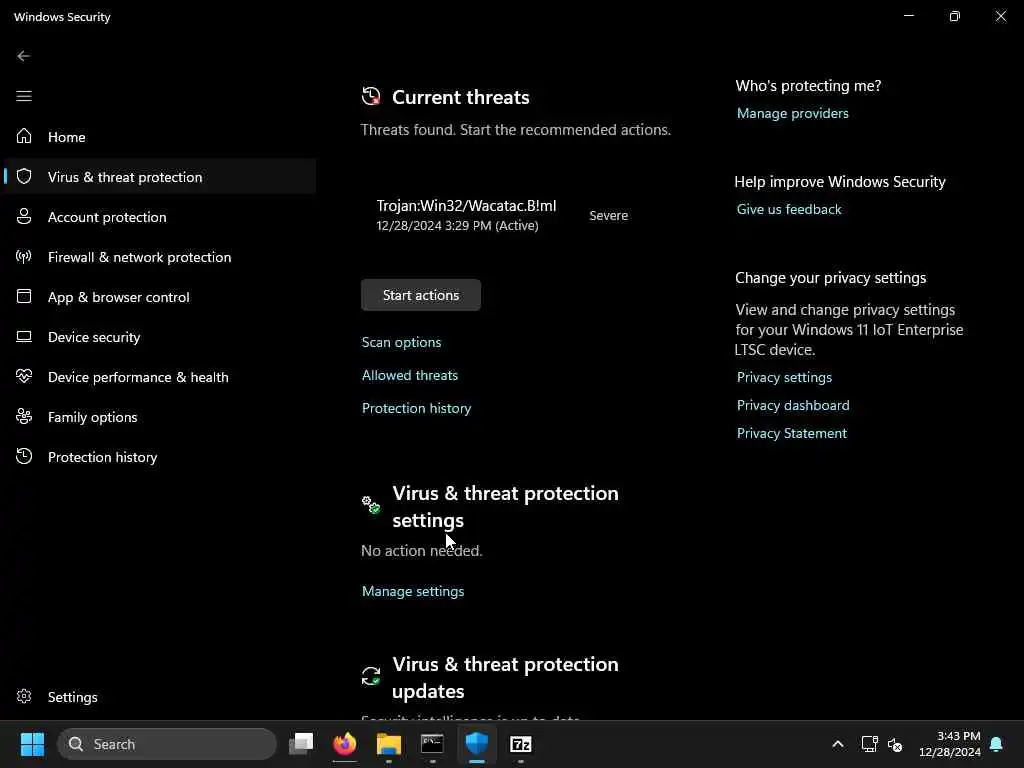The image size is (1024, 768).
Task: Click the Device security laptop icon
Action: (24, 336)
